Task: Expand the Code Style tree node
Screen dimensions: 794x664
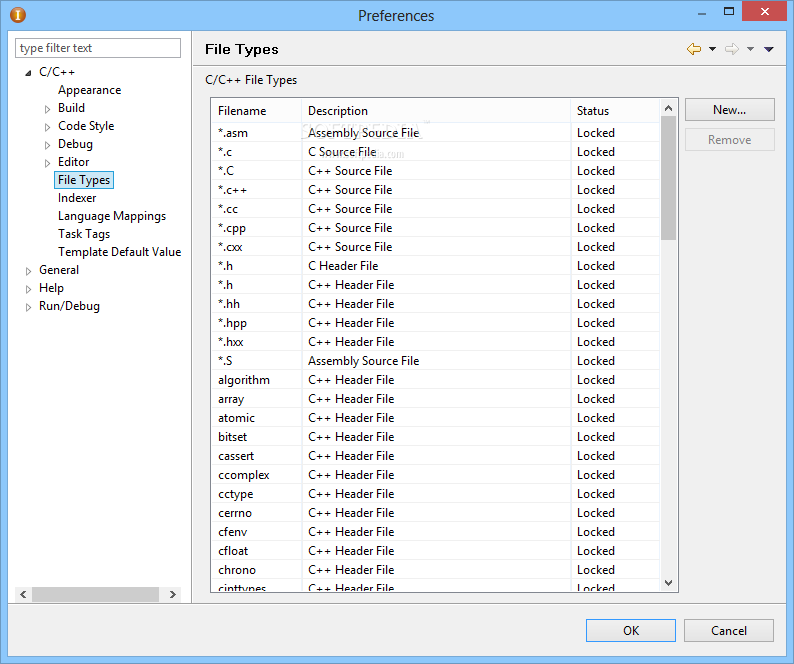Action: [47, 127]
